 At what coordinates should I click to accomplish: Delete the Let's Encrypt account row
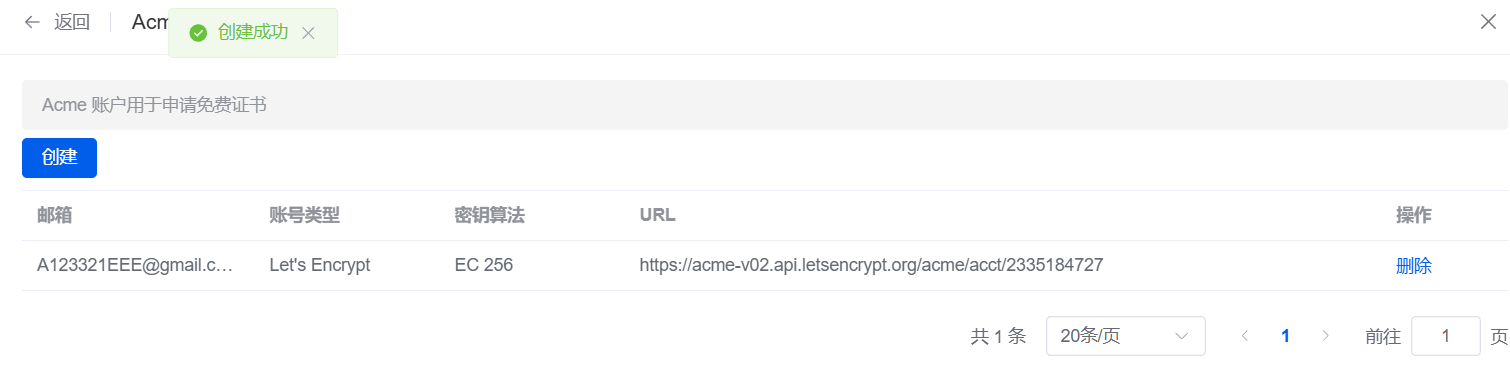pos(1414,265)
